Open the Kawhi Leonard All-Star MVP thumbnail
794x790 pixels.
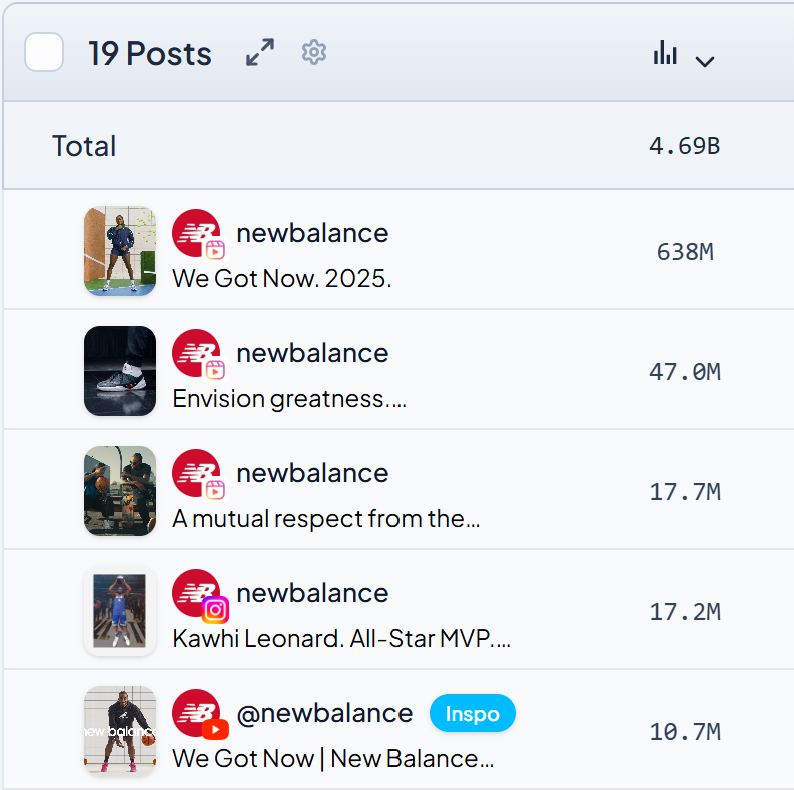(x=120, y=611)
